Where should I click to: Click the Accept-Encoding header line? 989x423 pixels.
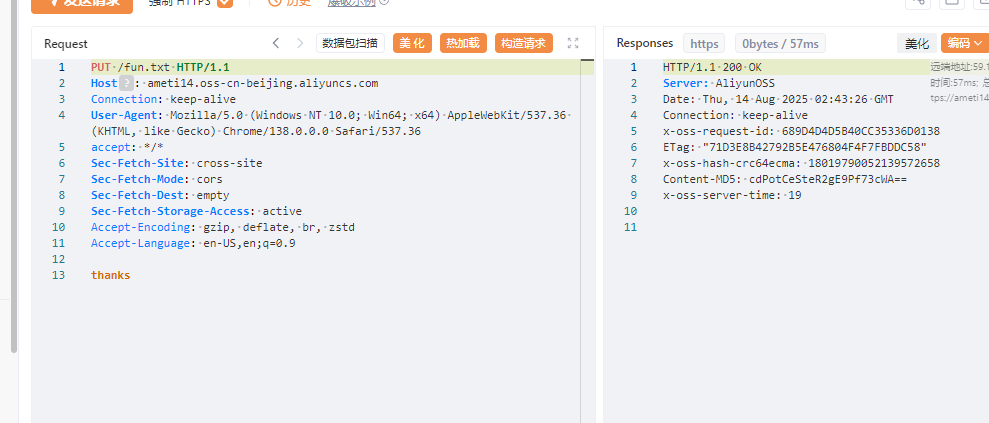pos(223,227)
